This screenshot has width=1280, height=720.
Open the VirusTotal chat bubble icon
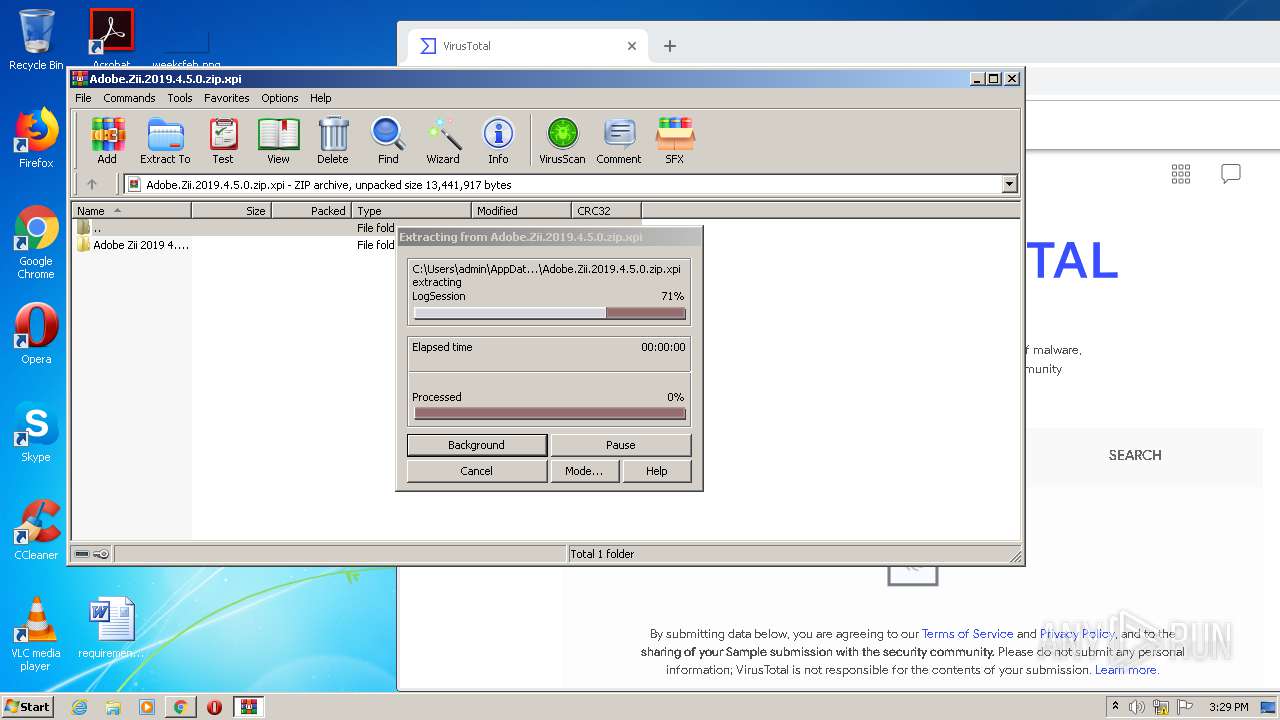[x=1231, y=174]
